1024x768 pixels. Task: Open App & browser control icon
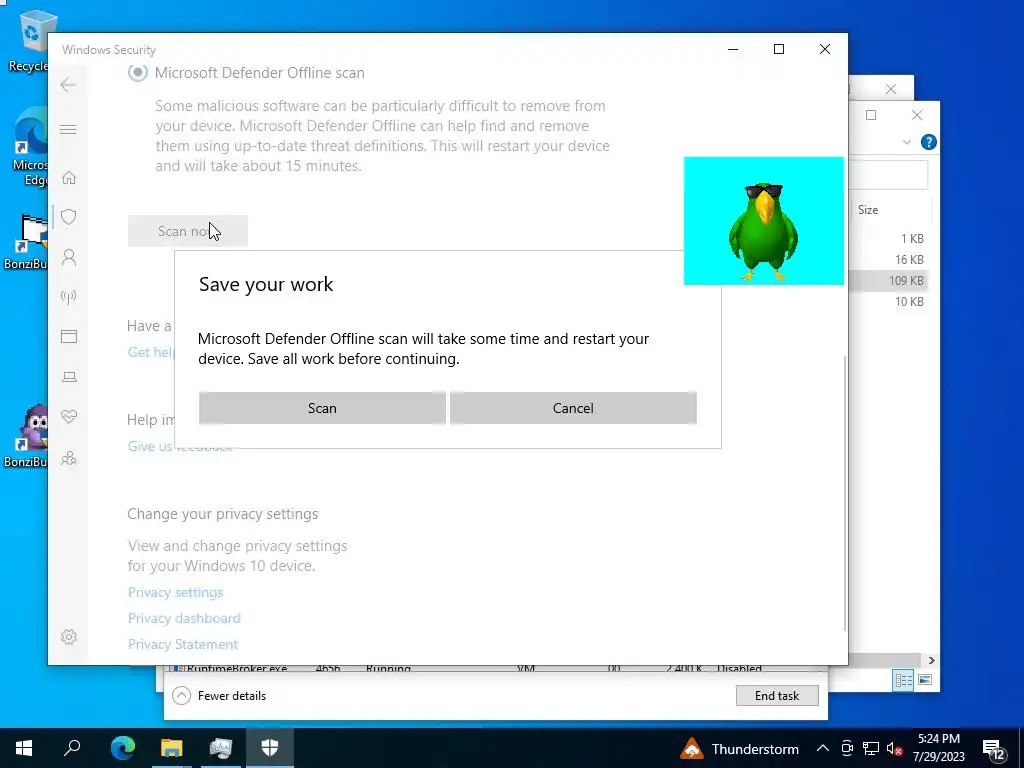pyautogui.click(x=69, y=336)
